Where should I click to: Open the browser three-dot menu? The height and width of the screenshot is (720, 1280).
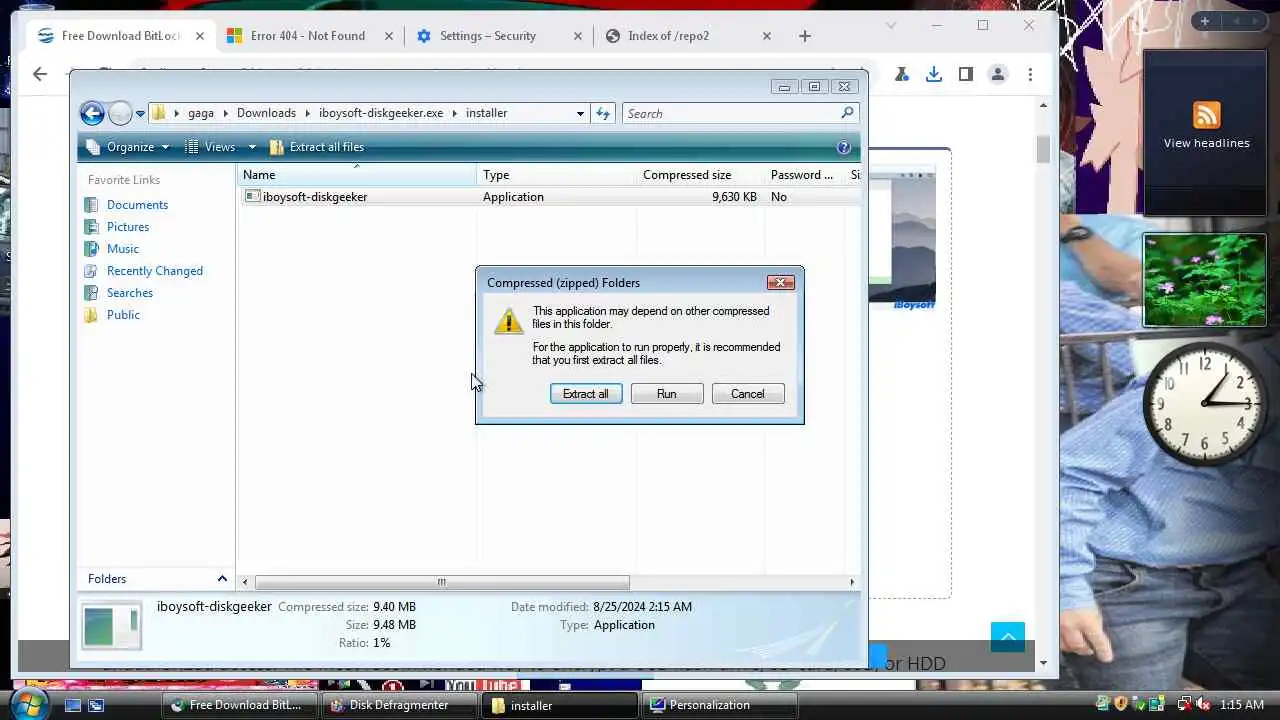(x=1031, y=74)
